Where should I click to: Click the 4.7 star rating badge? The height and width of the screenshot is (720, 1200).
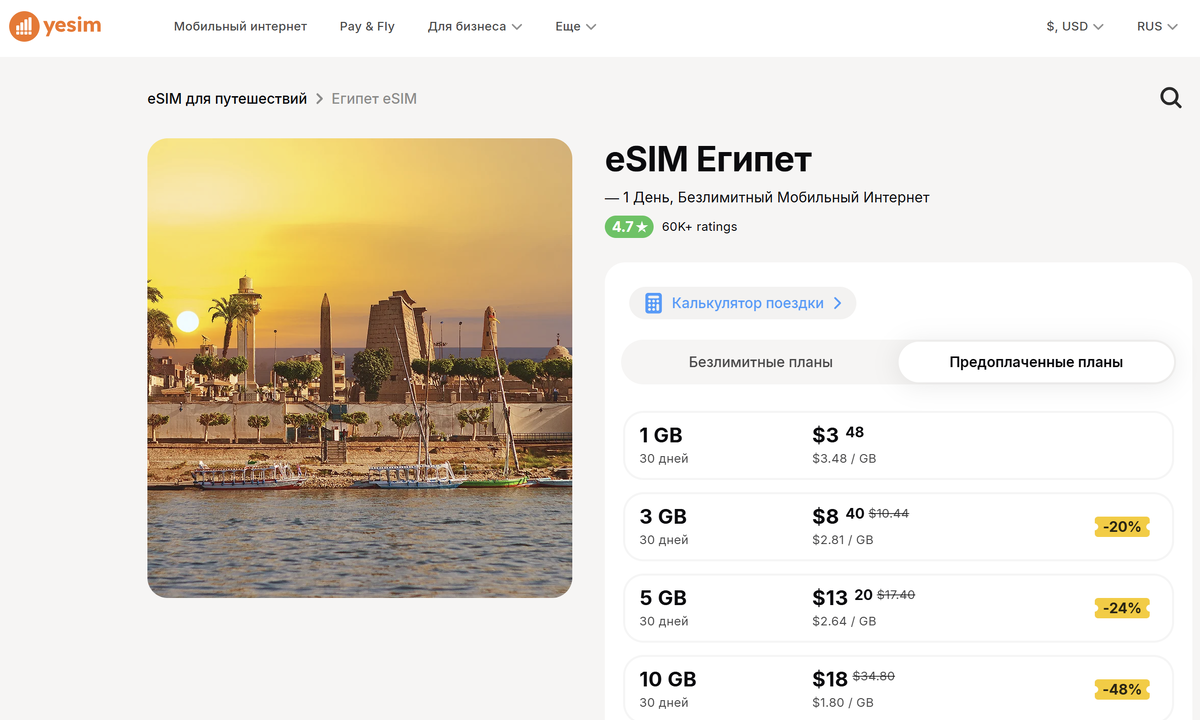[x=629, y=227]
